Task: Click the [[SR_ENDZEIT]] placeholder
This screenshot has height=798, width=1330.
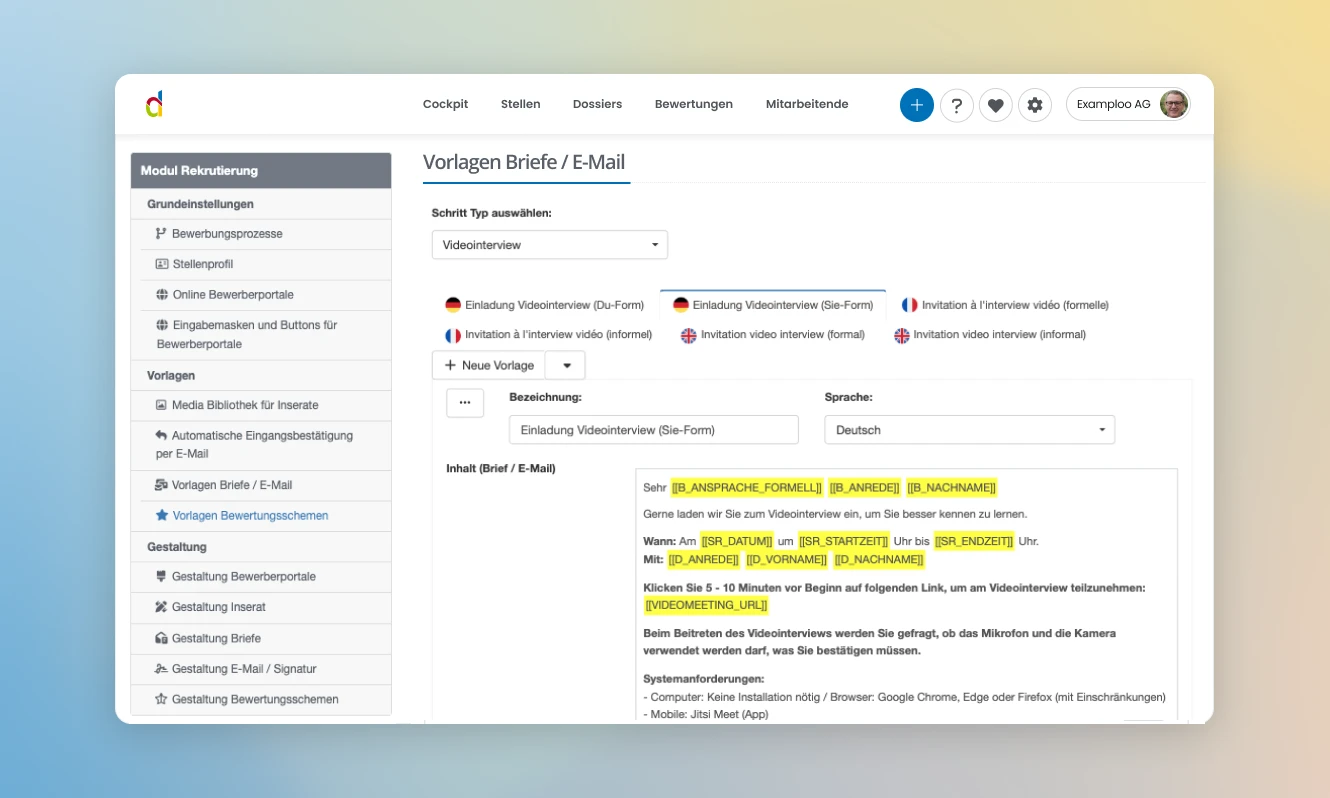Action: [x=974, y=541]
